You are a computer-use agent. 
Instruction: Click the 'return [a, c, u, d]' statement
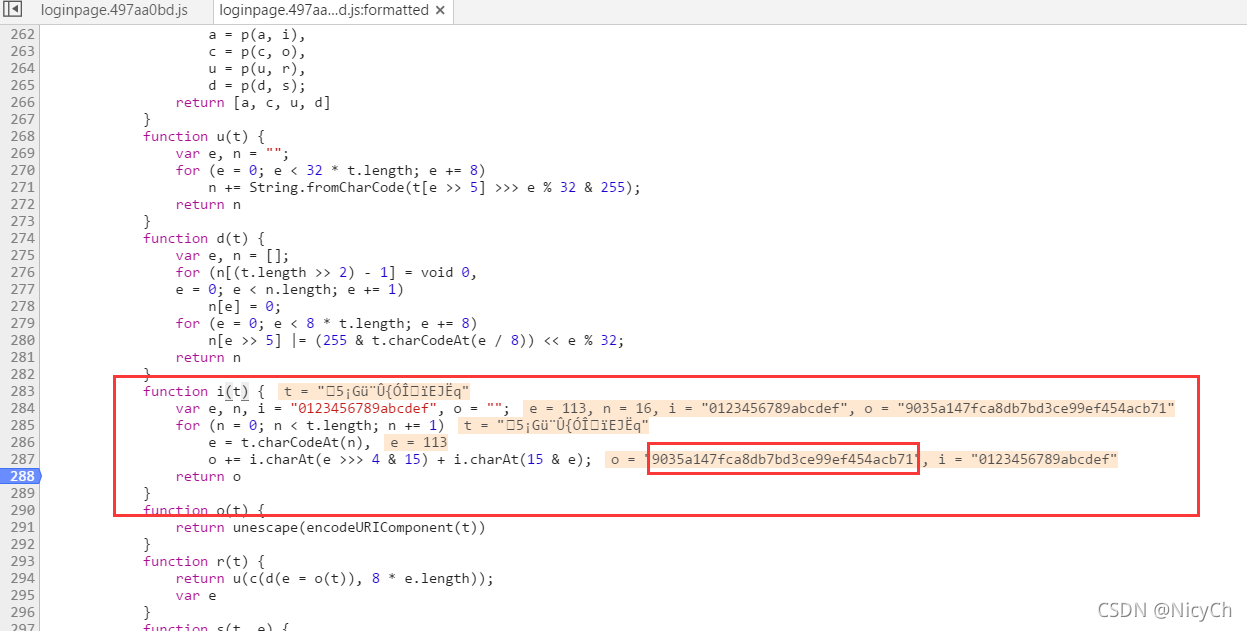click(x=252, y=102)
